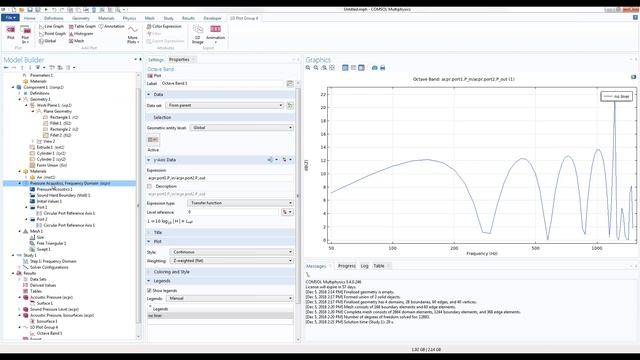Viewport: 640px width, 360px height.
Task: Open the Plot In dropdown
Action: [x=25, y=35]
